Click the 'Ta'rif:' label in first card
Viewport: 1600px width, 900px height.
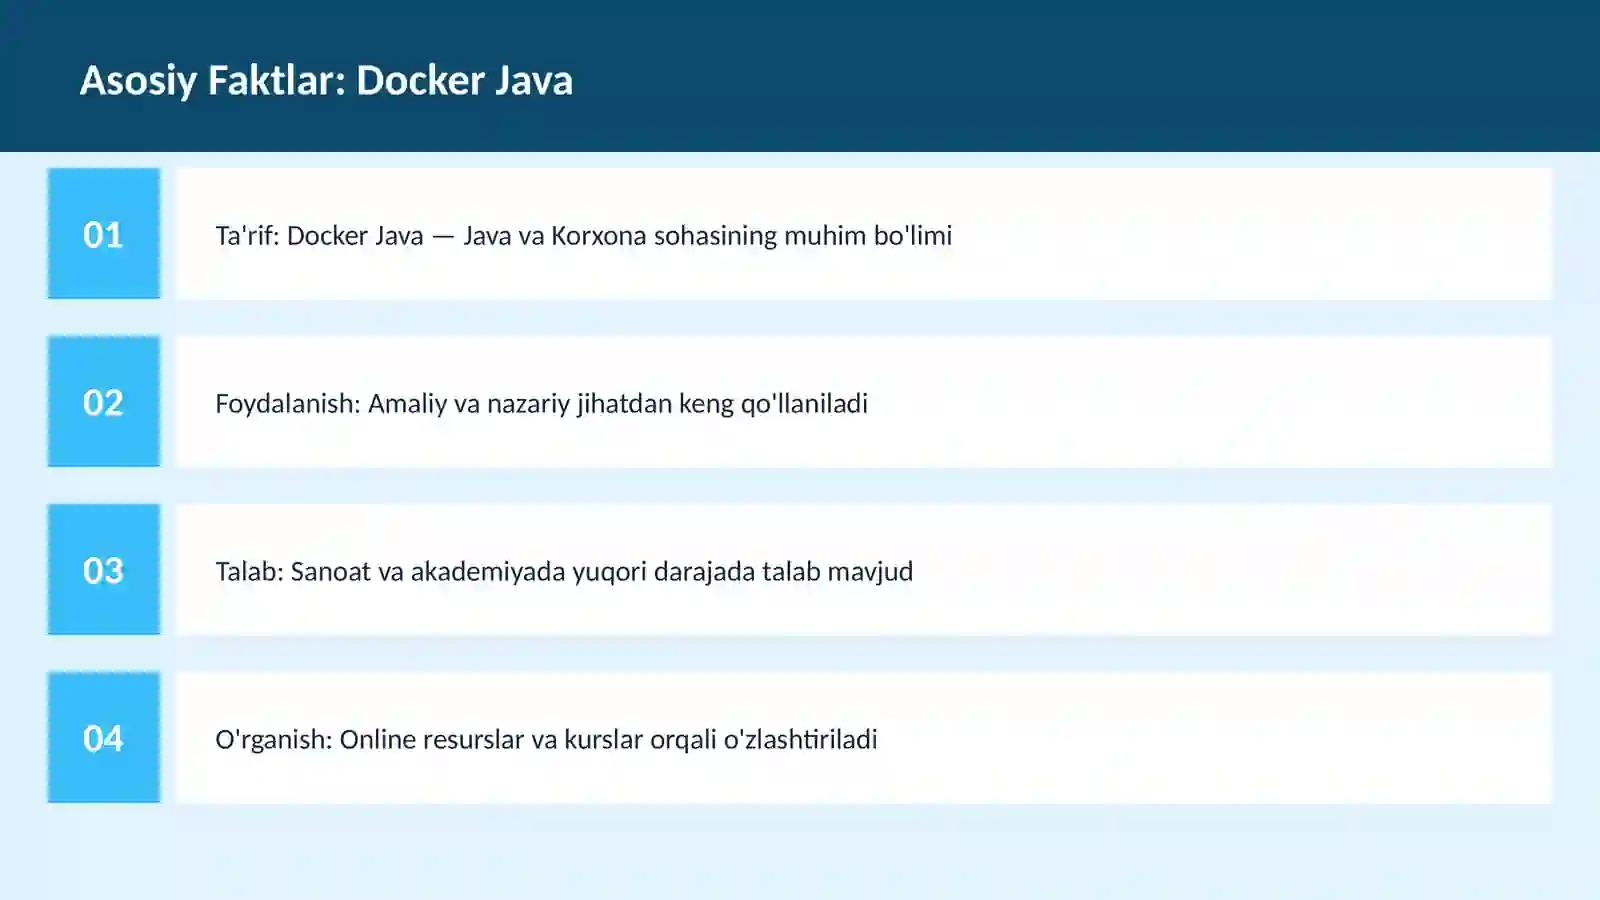(x=247, y=235)
